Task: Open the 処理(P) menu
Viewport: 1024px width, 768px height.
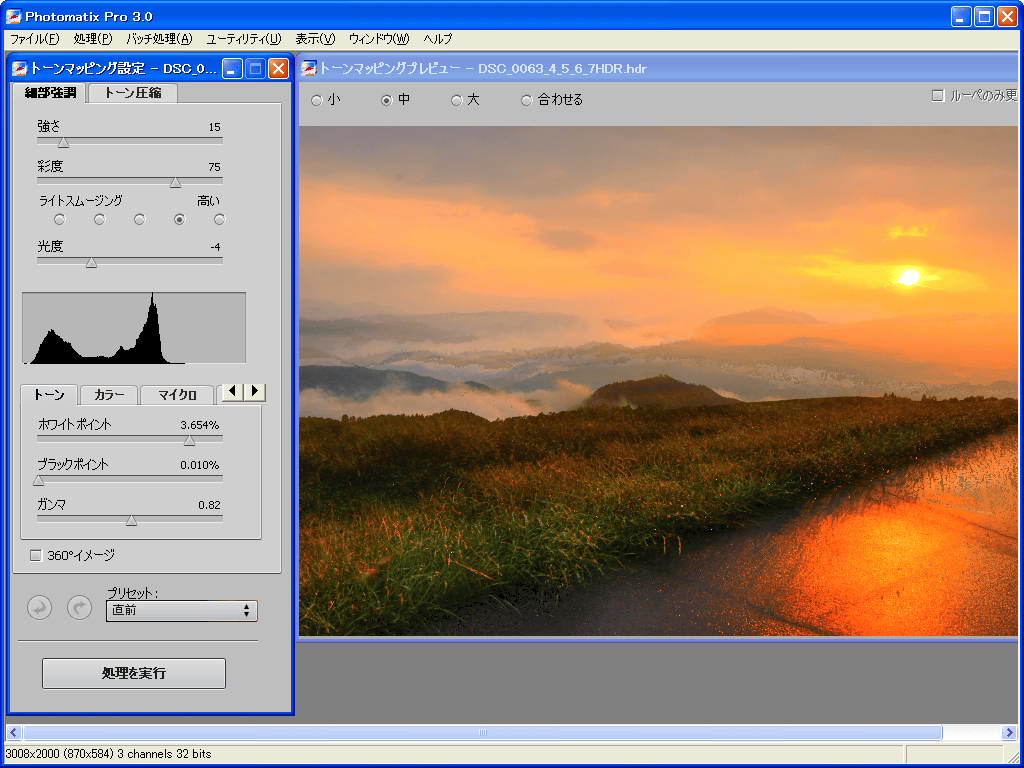Action: click(93, 39)
